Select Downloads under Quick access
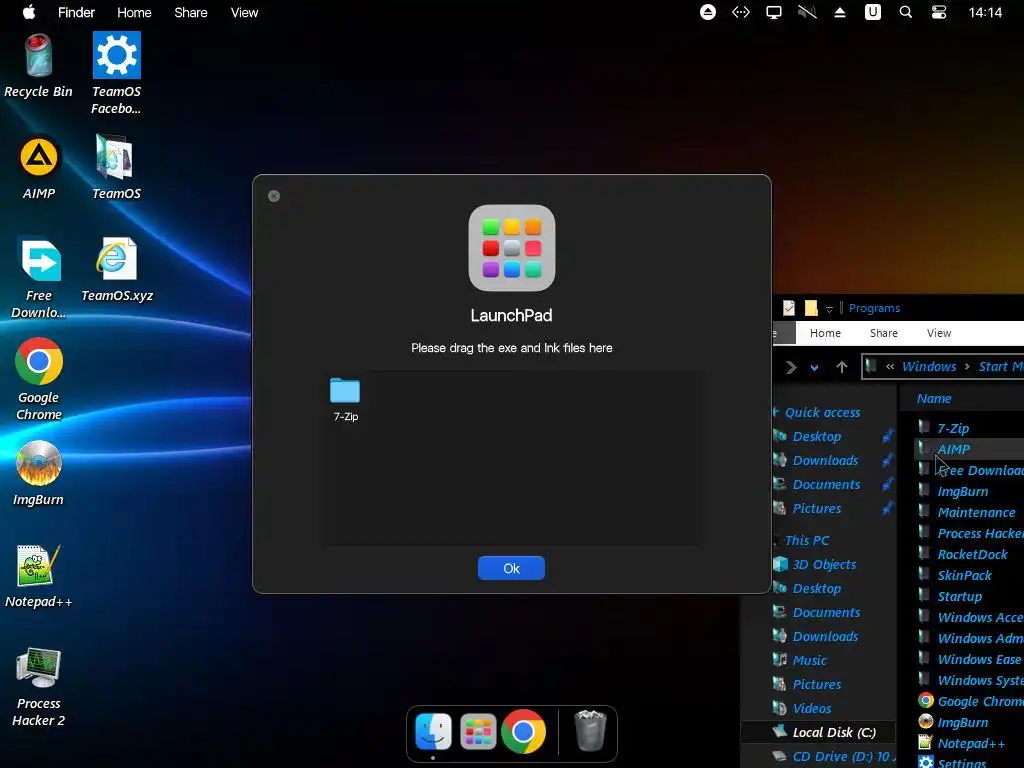The height and width of the screenshot is (768, 1024). [825, 460]
